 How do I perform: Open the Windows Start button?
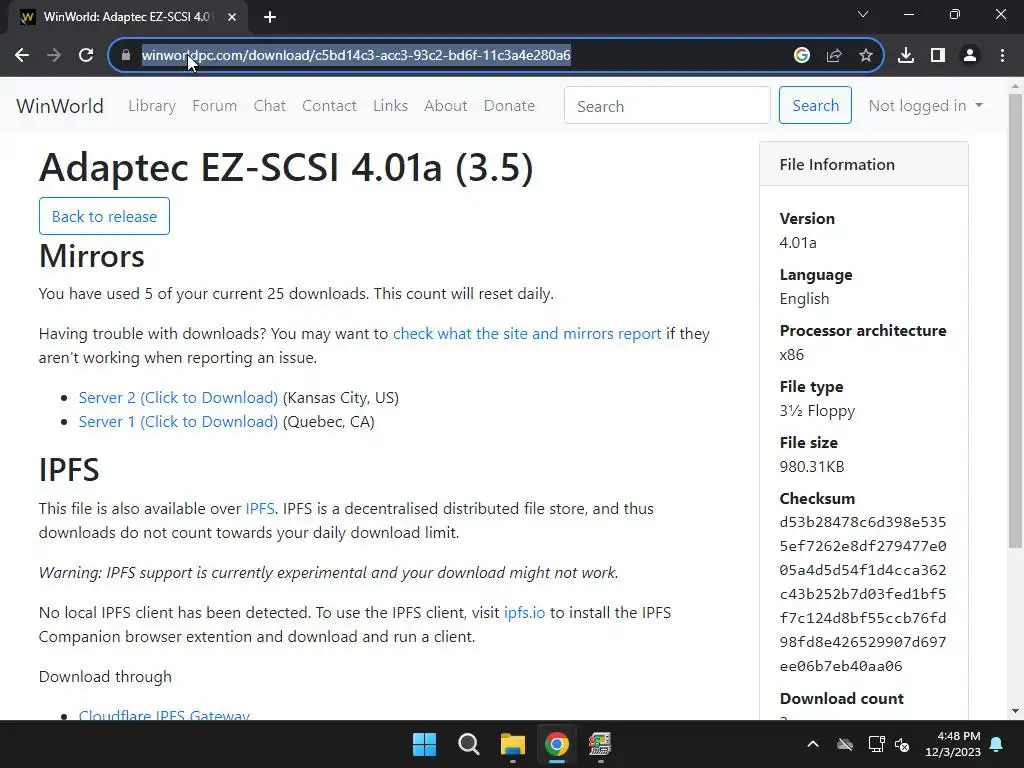(424, 744)
